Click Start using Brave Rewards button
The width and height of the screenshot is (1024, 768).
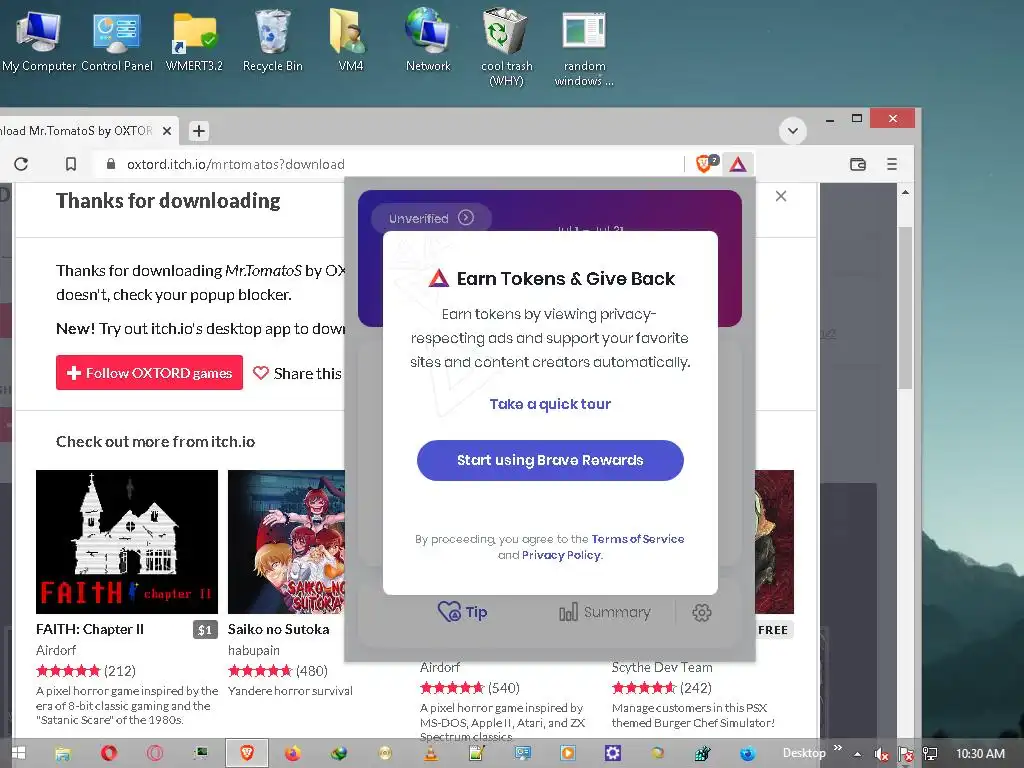click(550, 460)
